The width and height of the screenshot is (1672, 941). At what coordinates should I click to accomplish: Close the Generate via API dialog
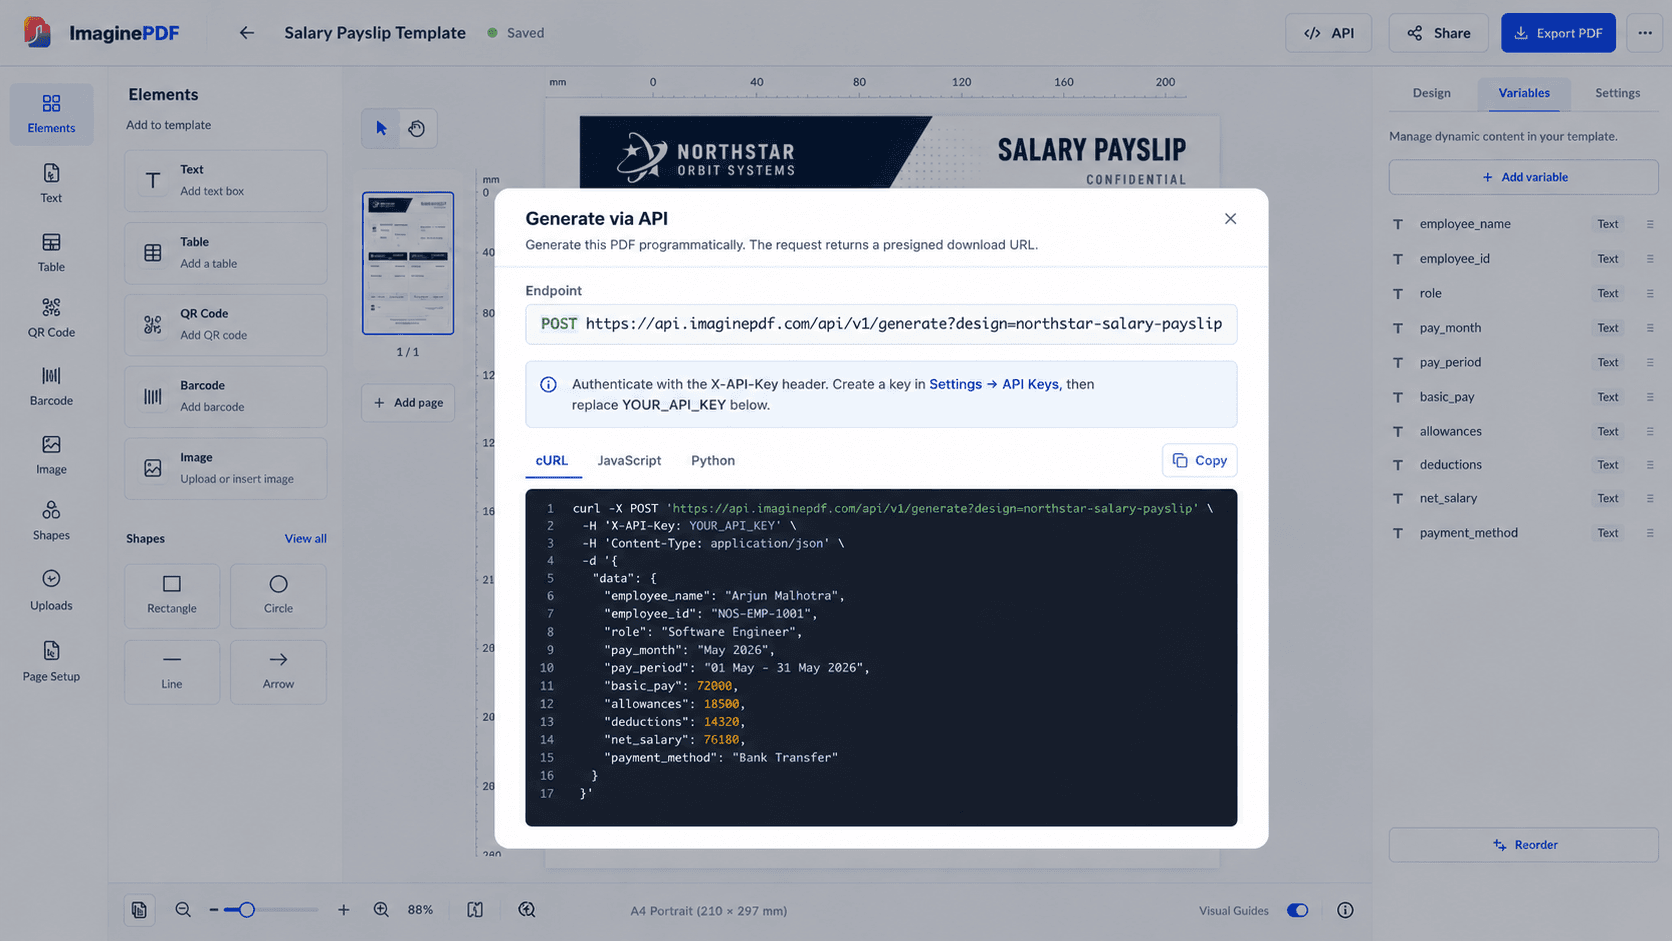click(x=1230, y=219)
